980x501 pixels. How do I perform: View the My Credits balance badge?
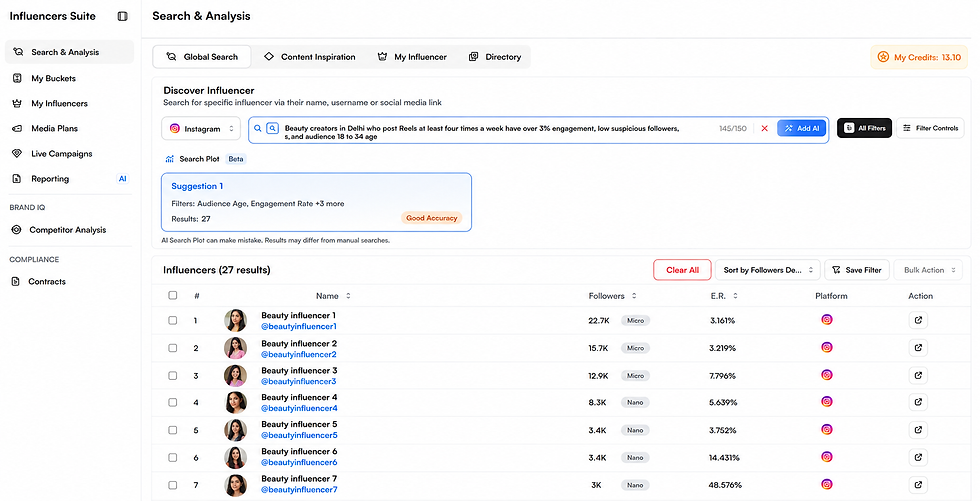[919, 57]
